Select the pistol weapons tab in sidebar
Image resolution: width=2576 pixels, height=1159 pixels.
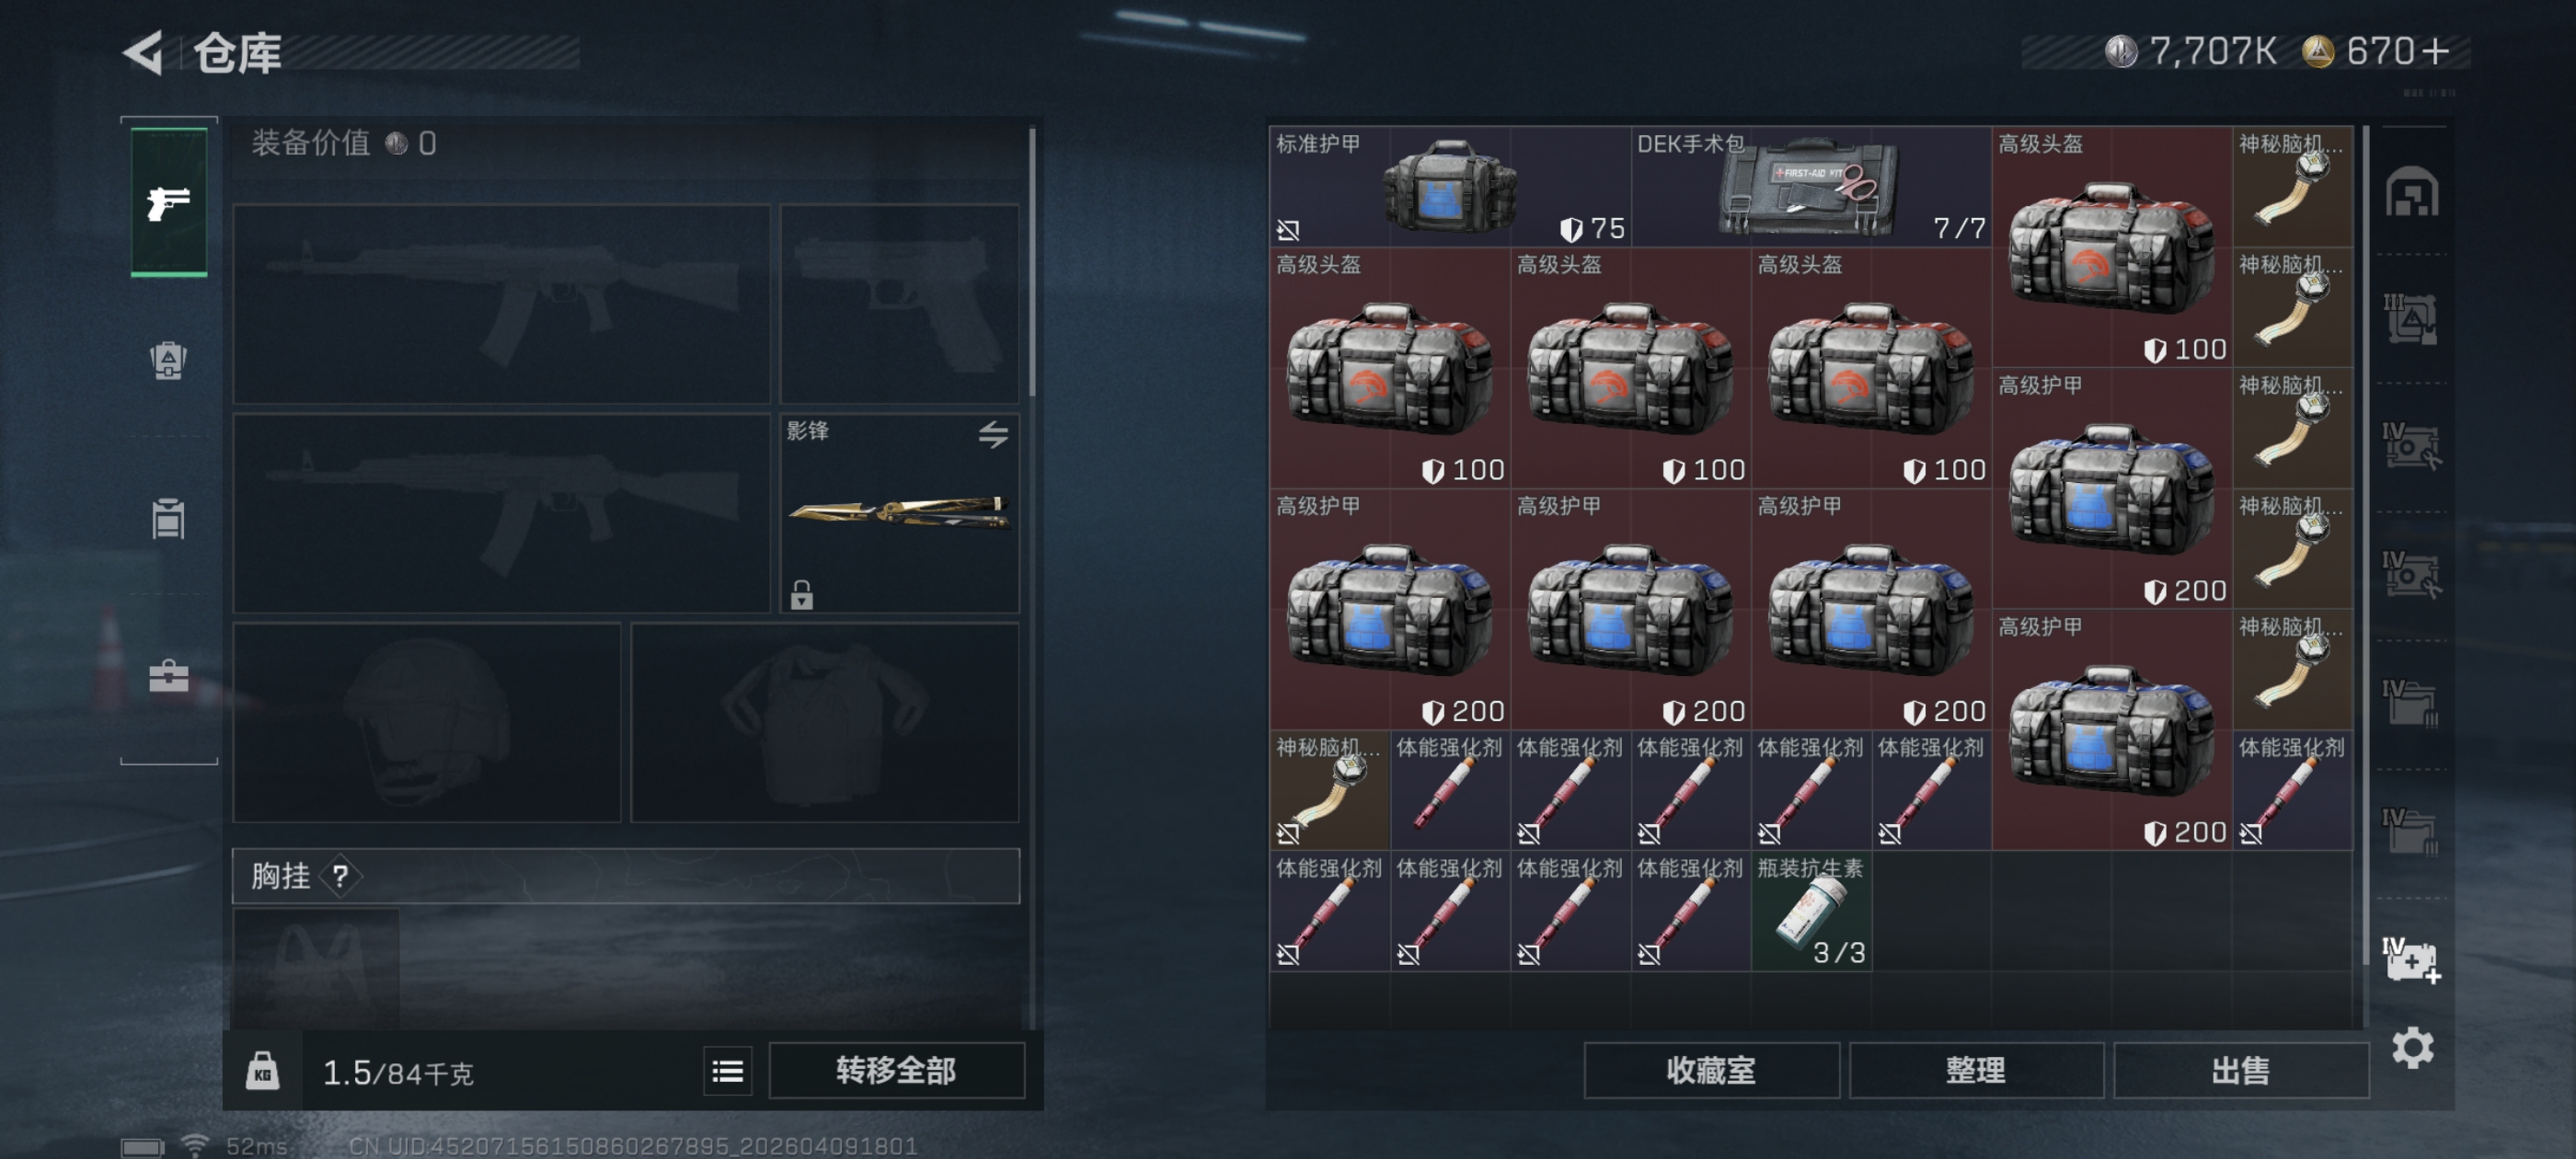[x=169, y=202]
